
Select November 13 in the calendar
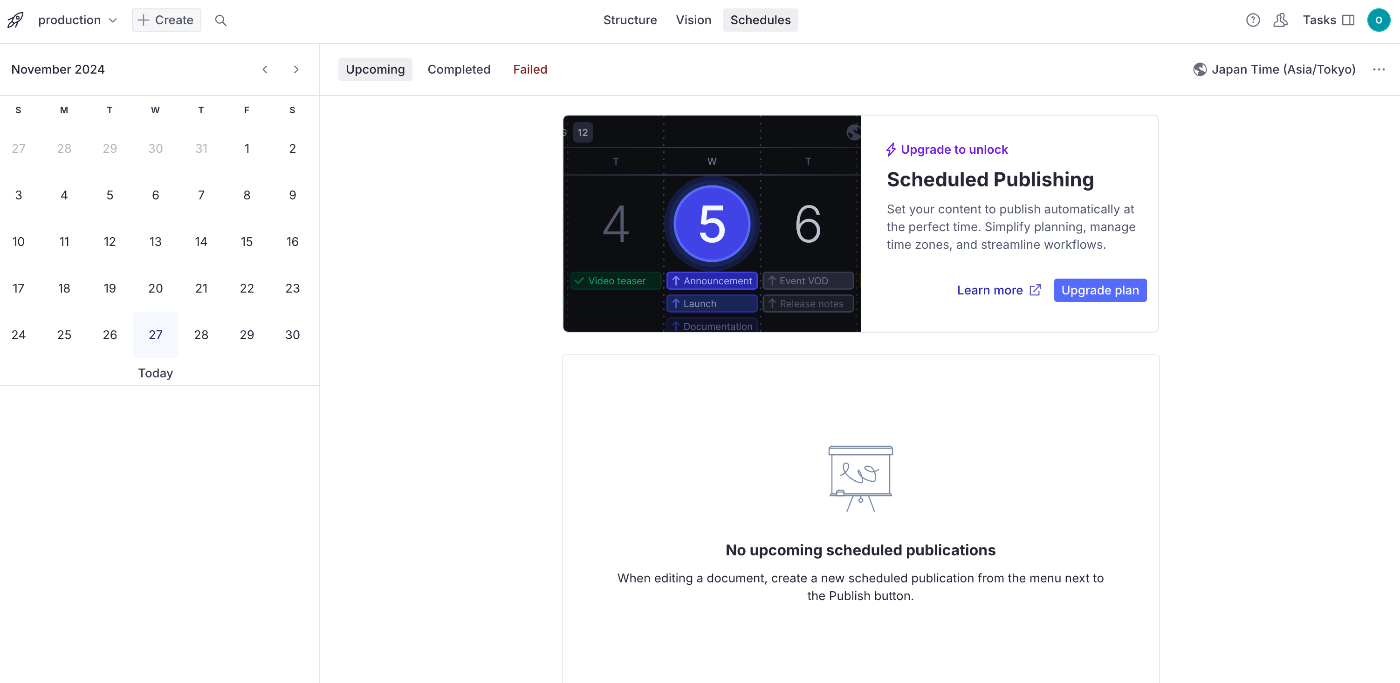pos(155,242)
